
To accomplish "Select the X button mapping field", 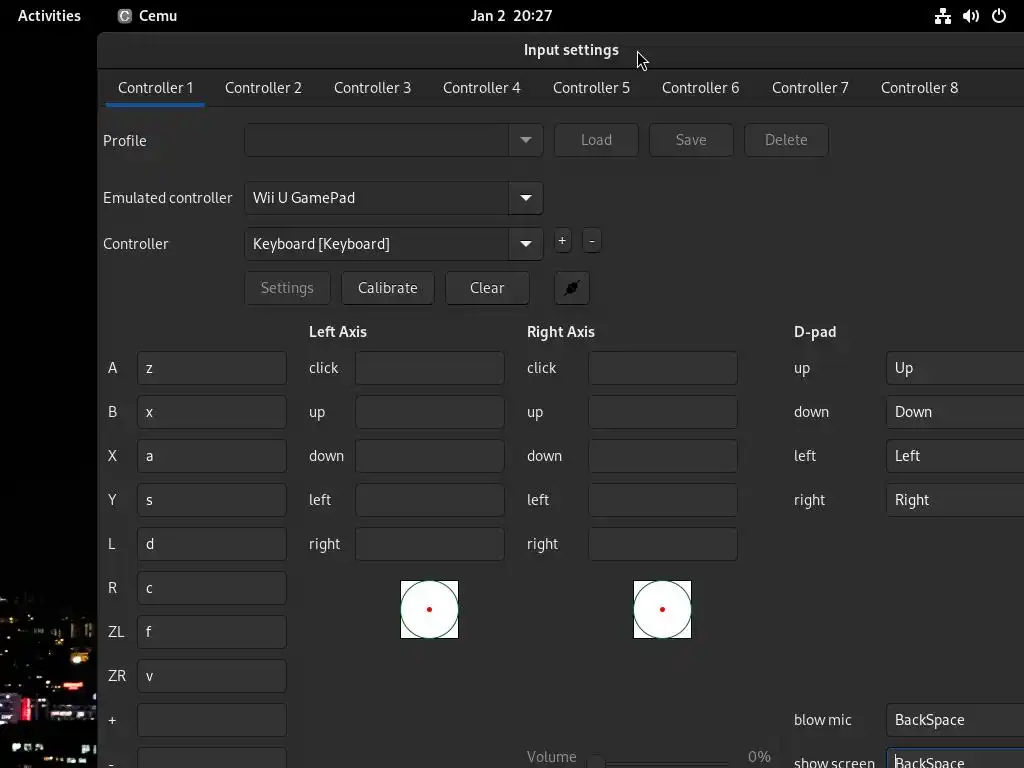I will (x=212, y=456).
